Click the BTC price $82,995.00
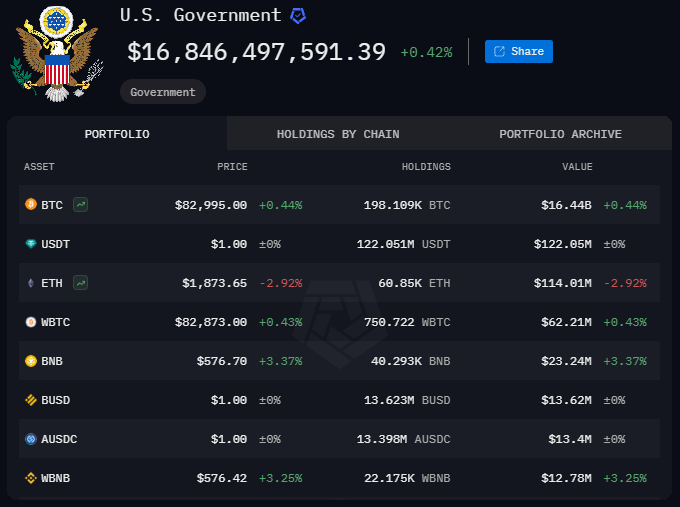Screen dimensions: 680x507 (x=211, y=205)
